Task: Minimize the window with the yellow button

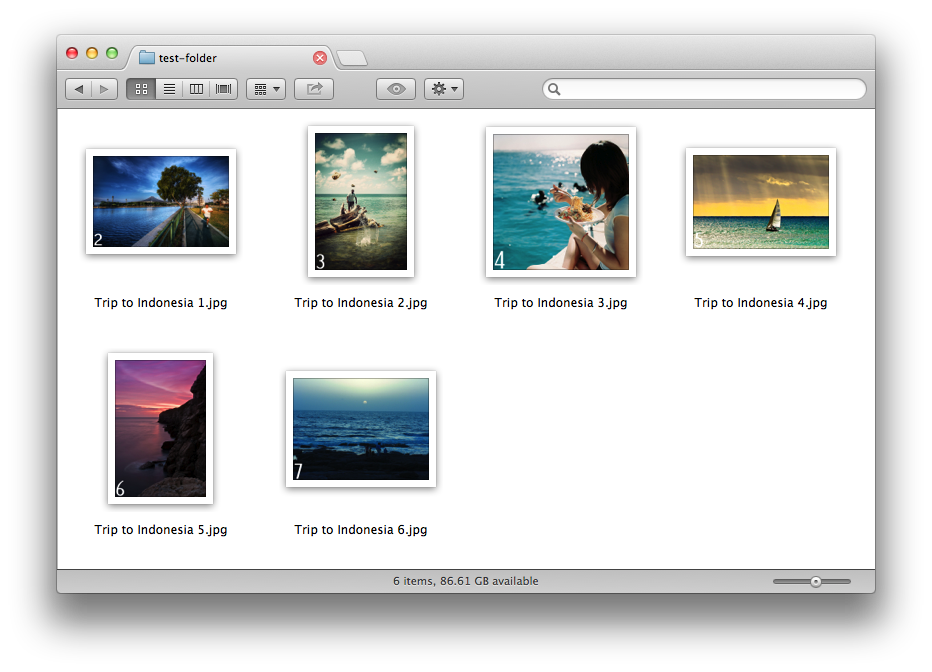Action: [x=92, y=53]
